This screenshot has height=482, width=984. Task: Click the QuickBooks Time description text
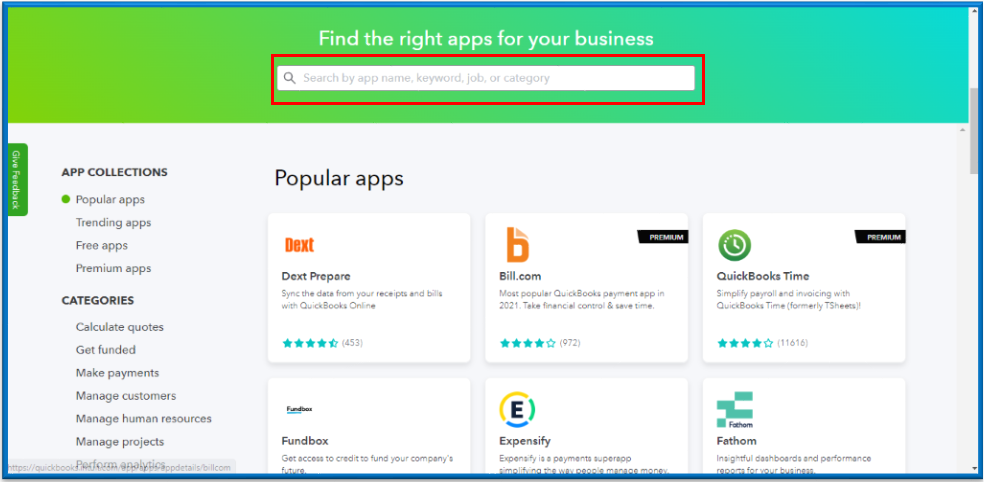point(789,299)
